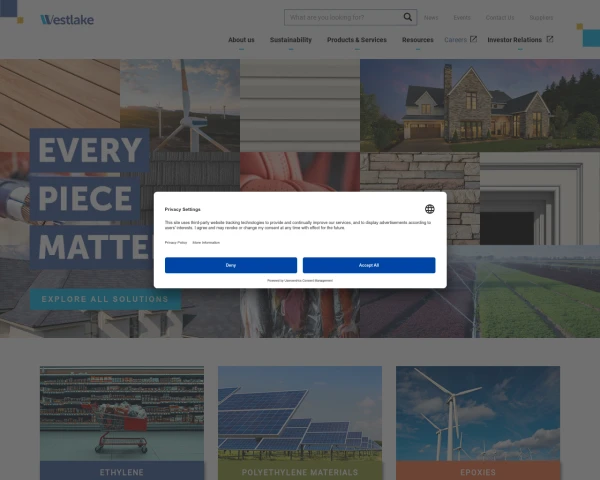Open the Resources menu

tap(417, 40)
